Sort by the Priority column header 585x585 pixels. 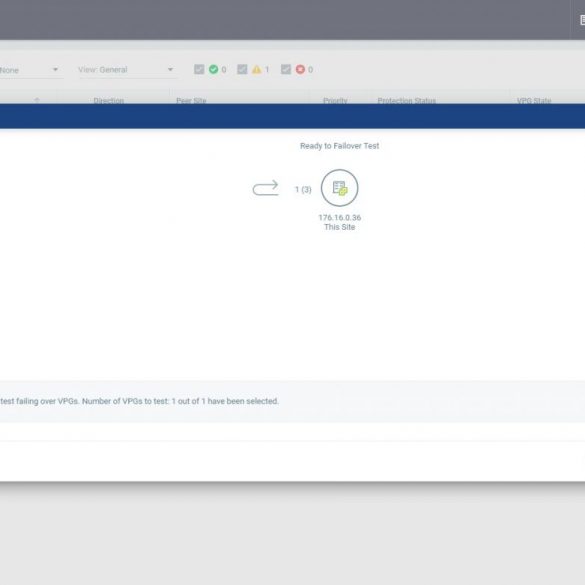(x=335, y=100)
